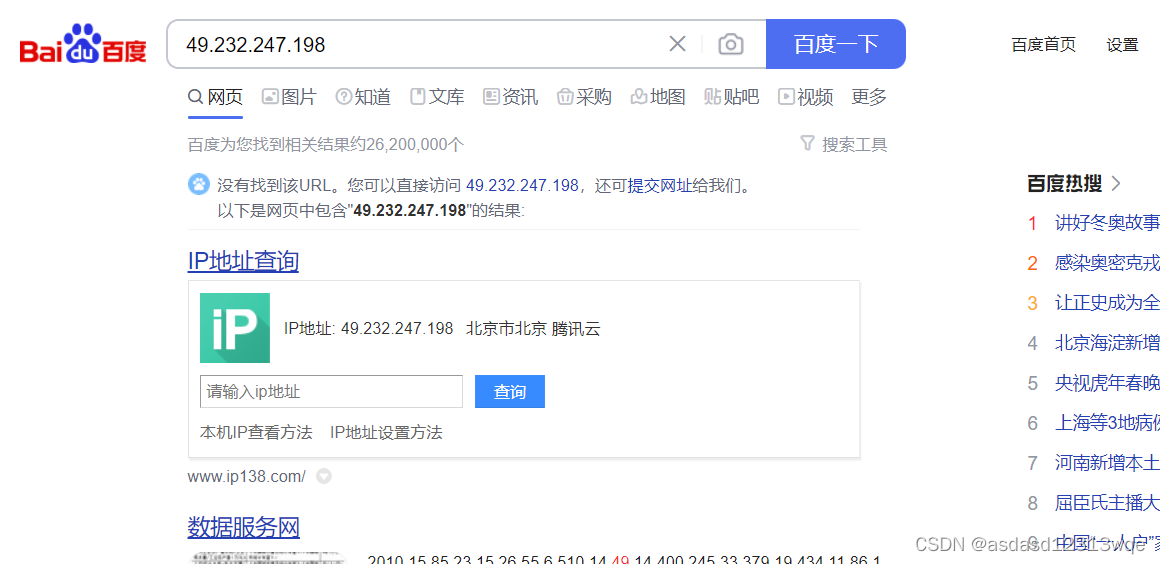1160x564 pixels.
Task: Open hot search item 河南新增本土
Action: click(x=1107, y=463)
